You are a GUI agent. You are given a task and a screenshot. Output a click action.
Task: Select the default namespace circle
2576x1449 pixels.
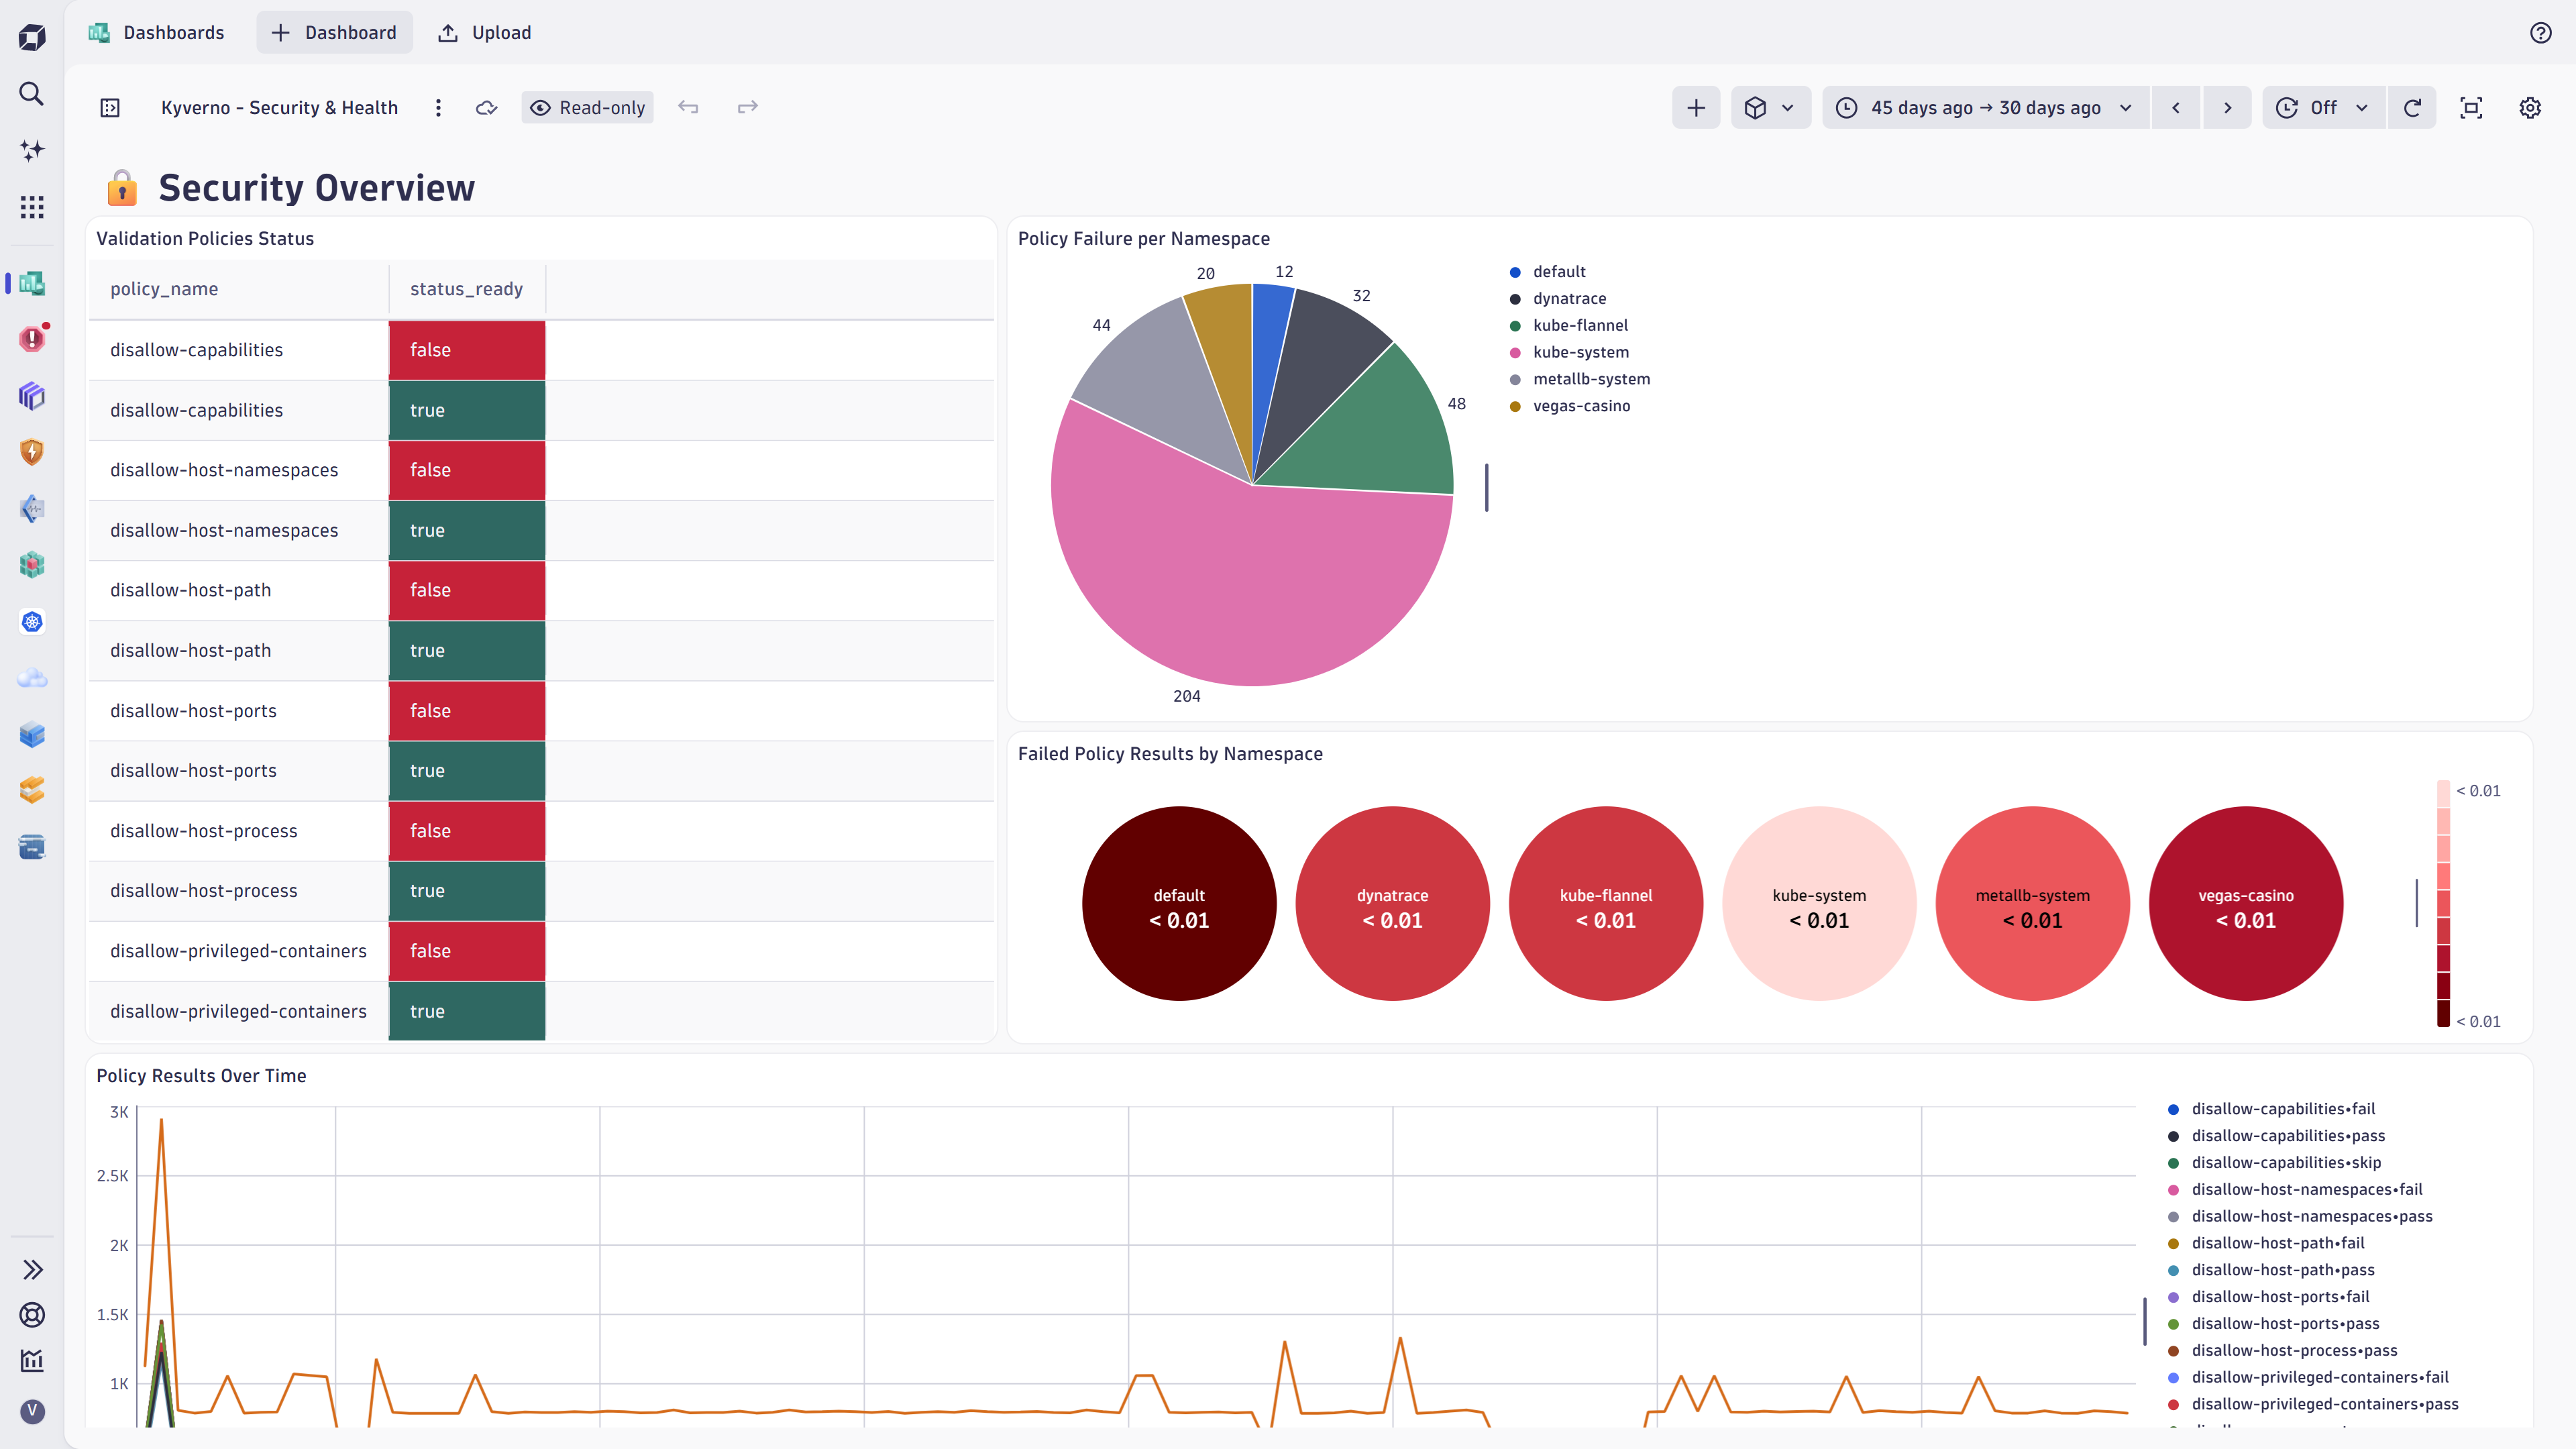tap(1179, 904)
